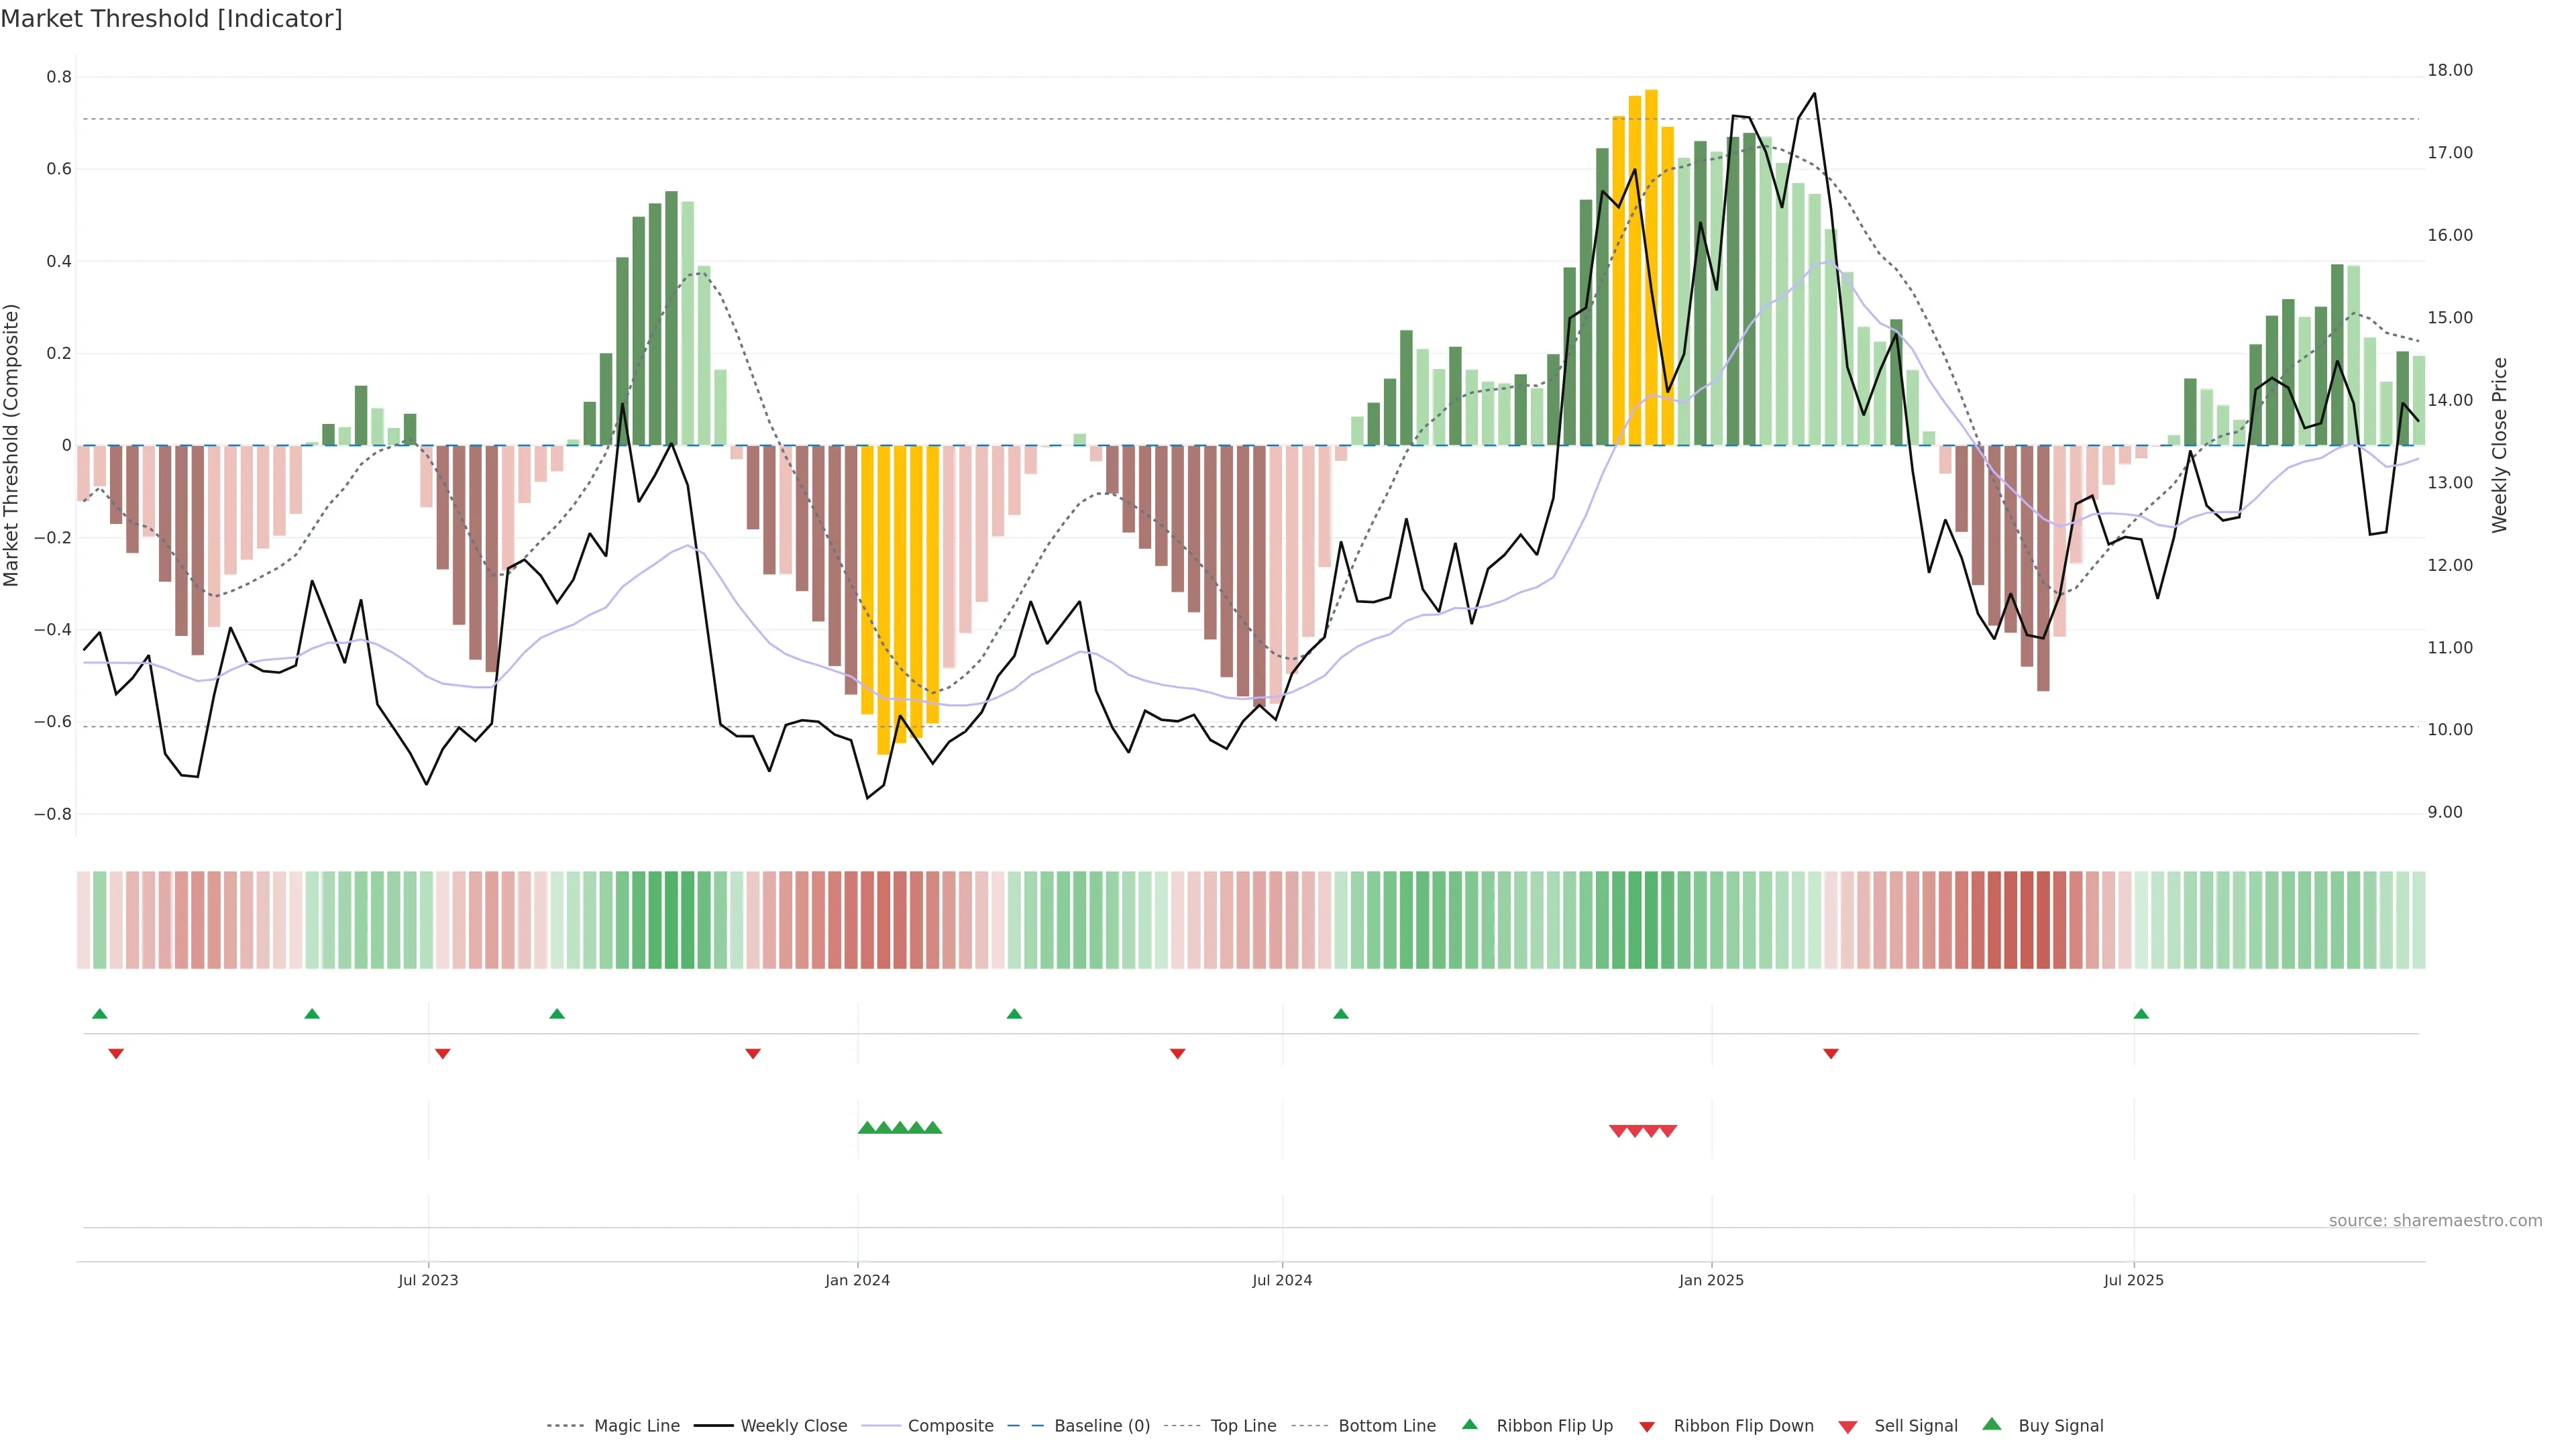
Task: Click the Sell Signal legend marker
Action: click(1848, 1427)
